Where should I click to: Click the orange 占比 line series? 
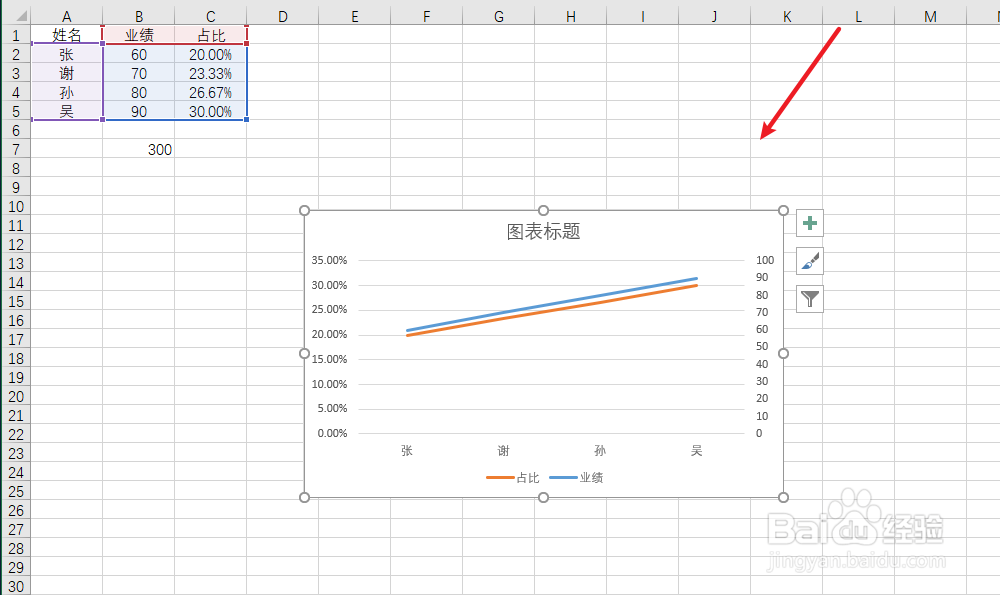(x=552, y=311)
